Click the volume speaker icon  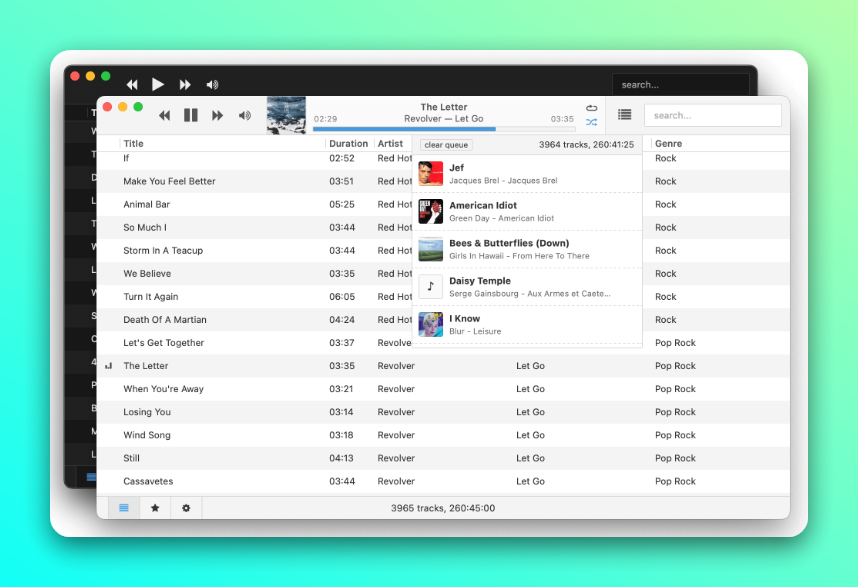point(244,116)
